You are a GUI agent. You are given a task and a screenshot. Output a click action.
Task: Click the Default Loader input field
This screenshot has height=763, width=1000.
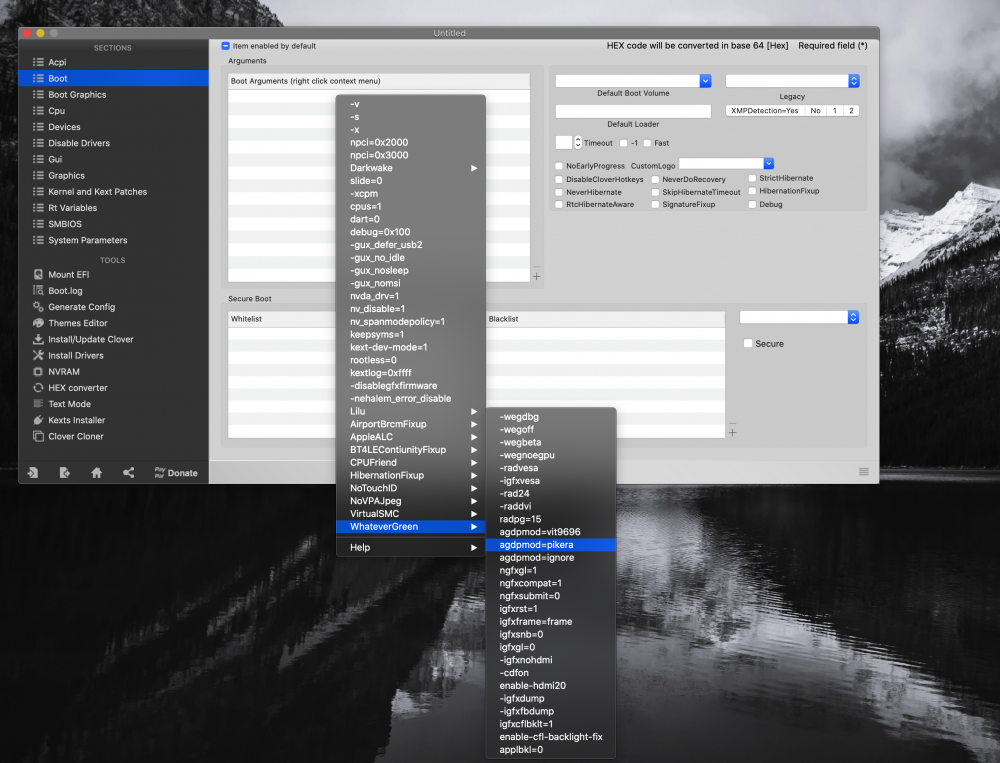(633, 112)
